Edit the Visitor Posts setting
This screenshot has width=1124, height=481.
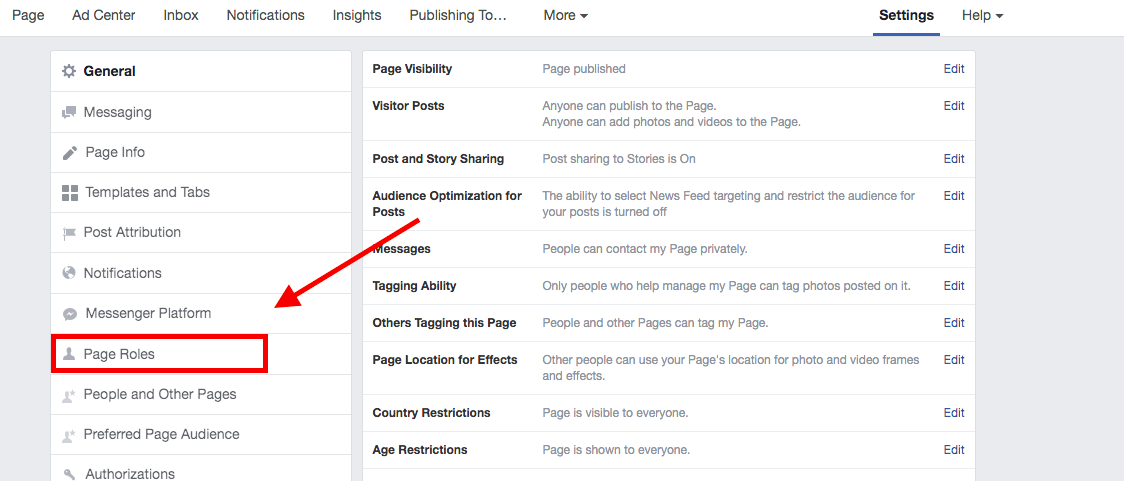click(x=954, y=105)
